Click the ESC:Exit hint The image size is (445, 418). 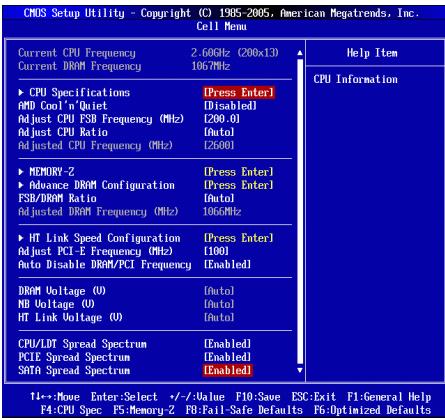314,397
